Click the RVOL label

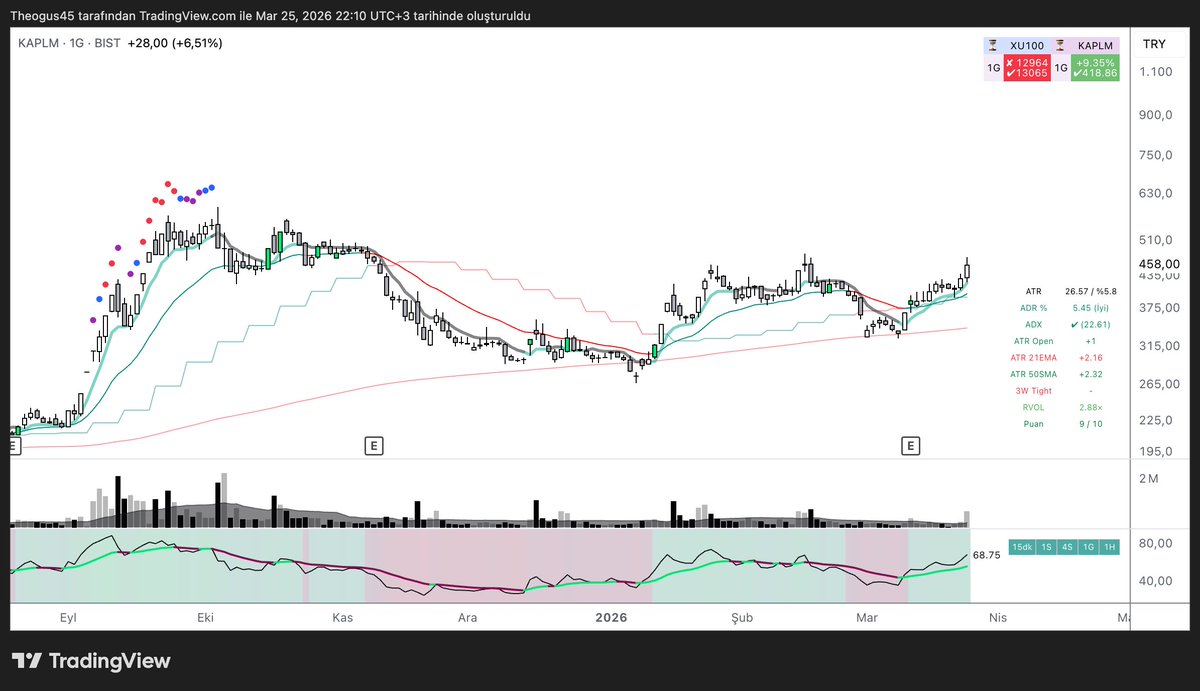click(x=1033, y=407)
